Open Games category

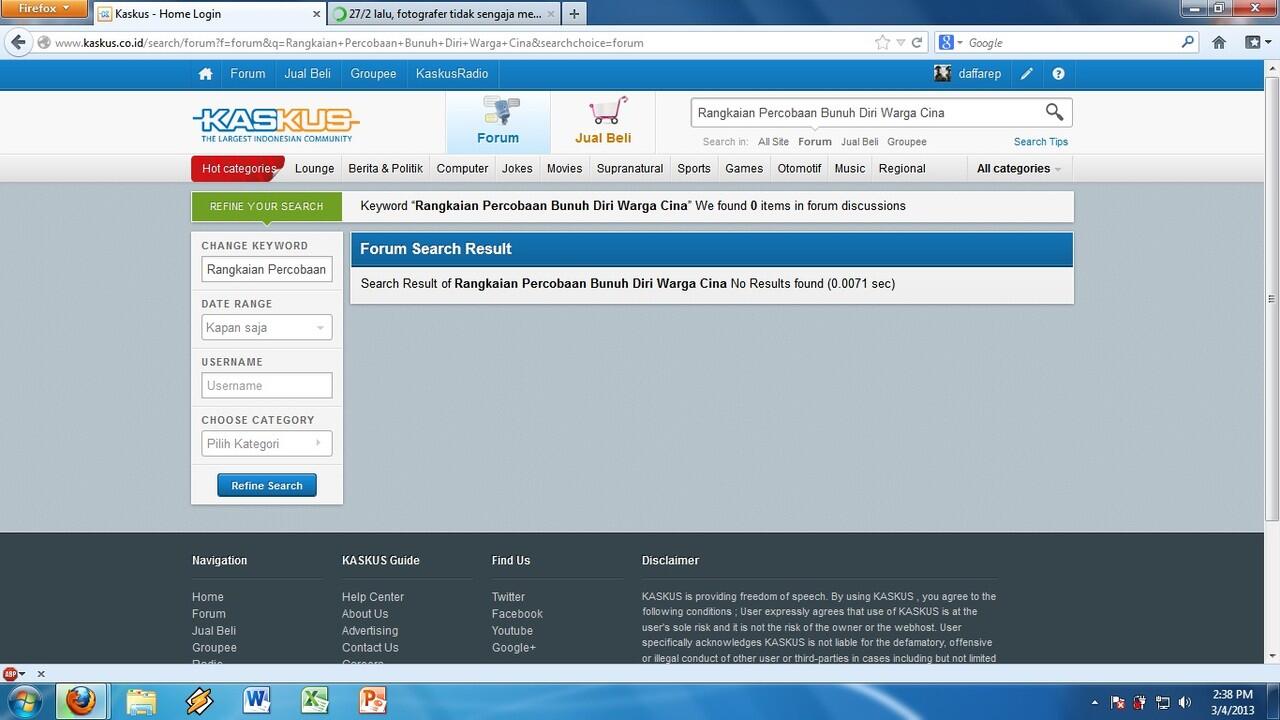click(744, 169)
